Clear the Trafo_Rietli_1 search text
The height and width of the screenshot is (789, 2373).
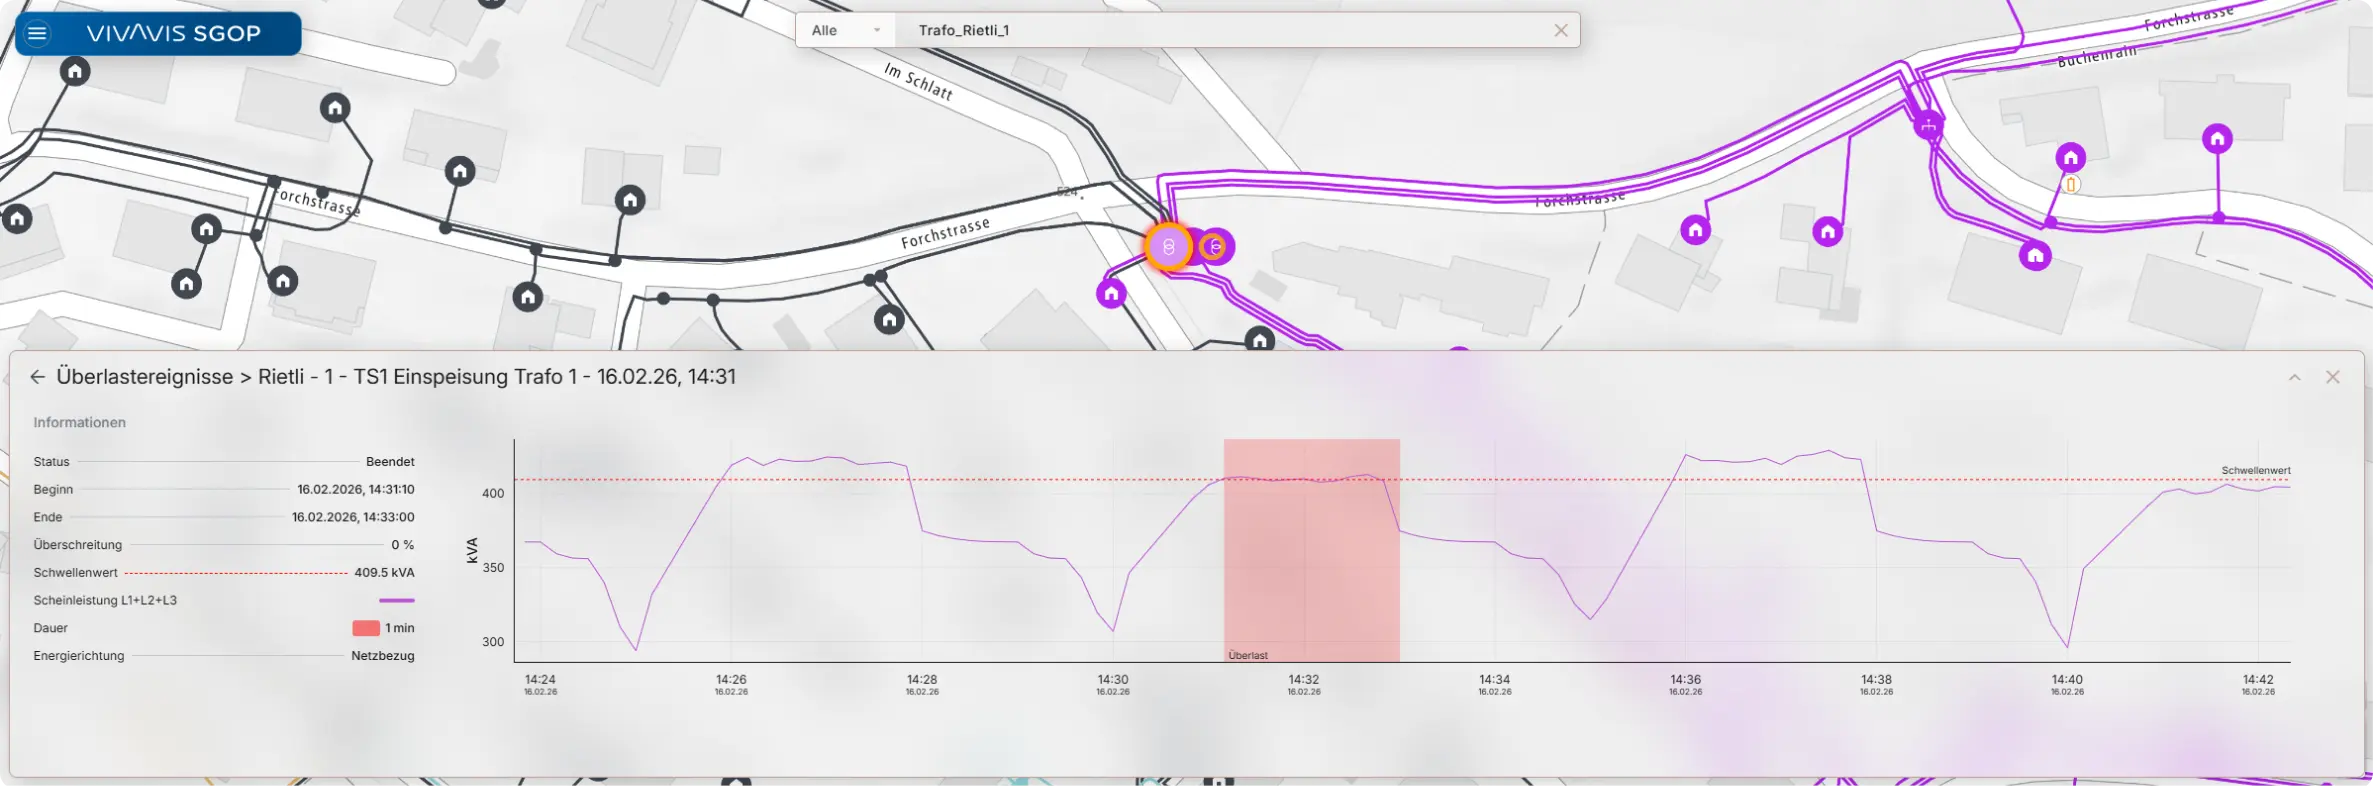click(1561, 30)
